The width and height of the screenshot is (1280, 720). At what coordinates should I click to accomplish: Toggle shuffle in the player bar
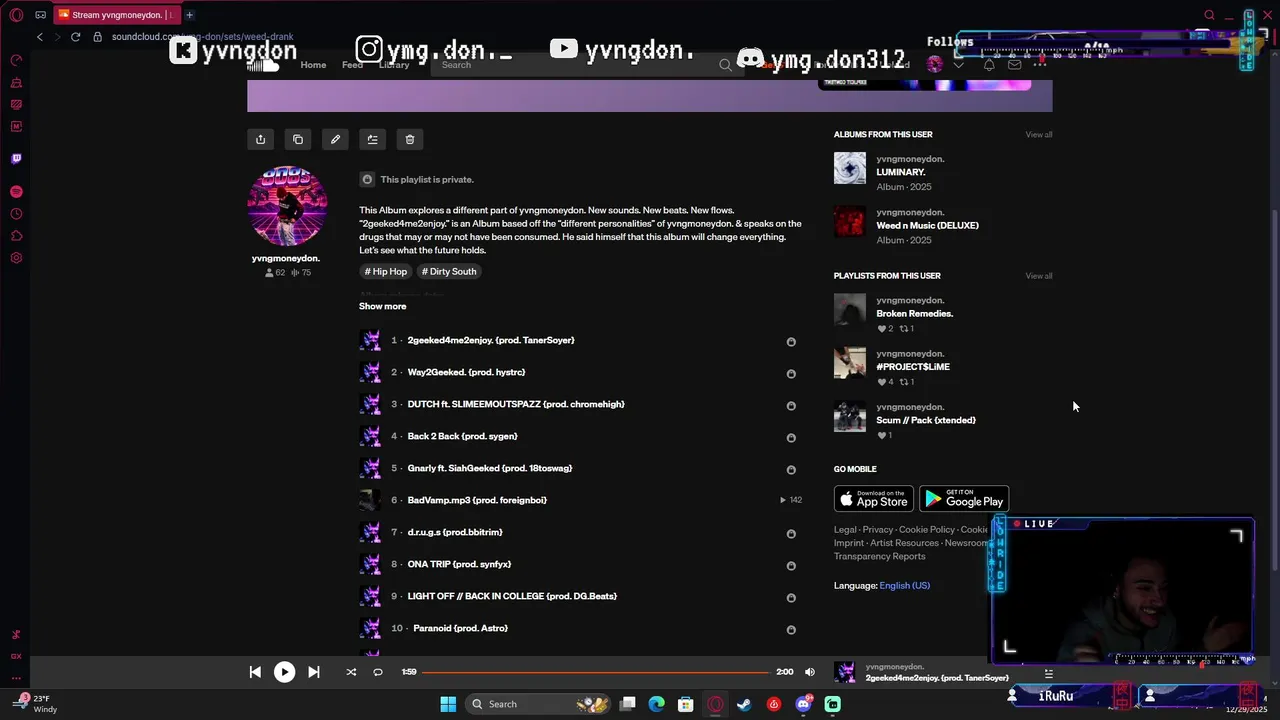(x=351, y=672)
